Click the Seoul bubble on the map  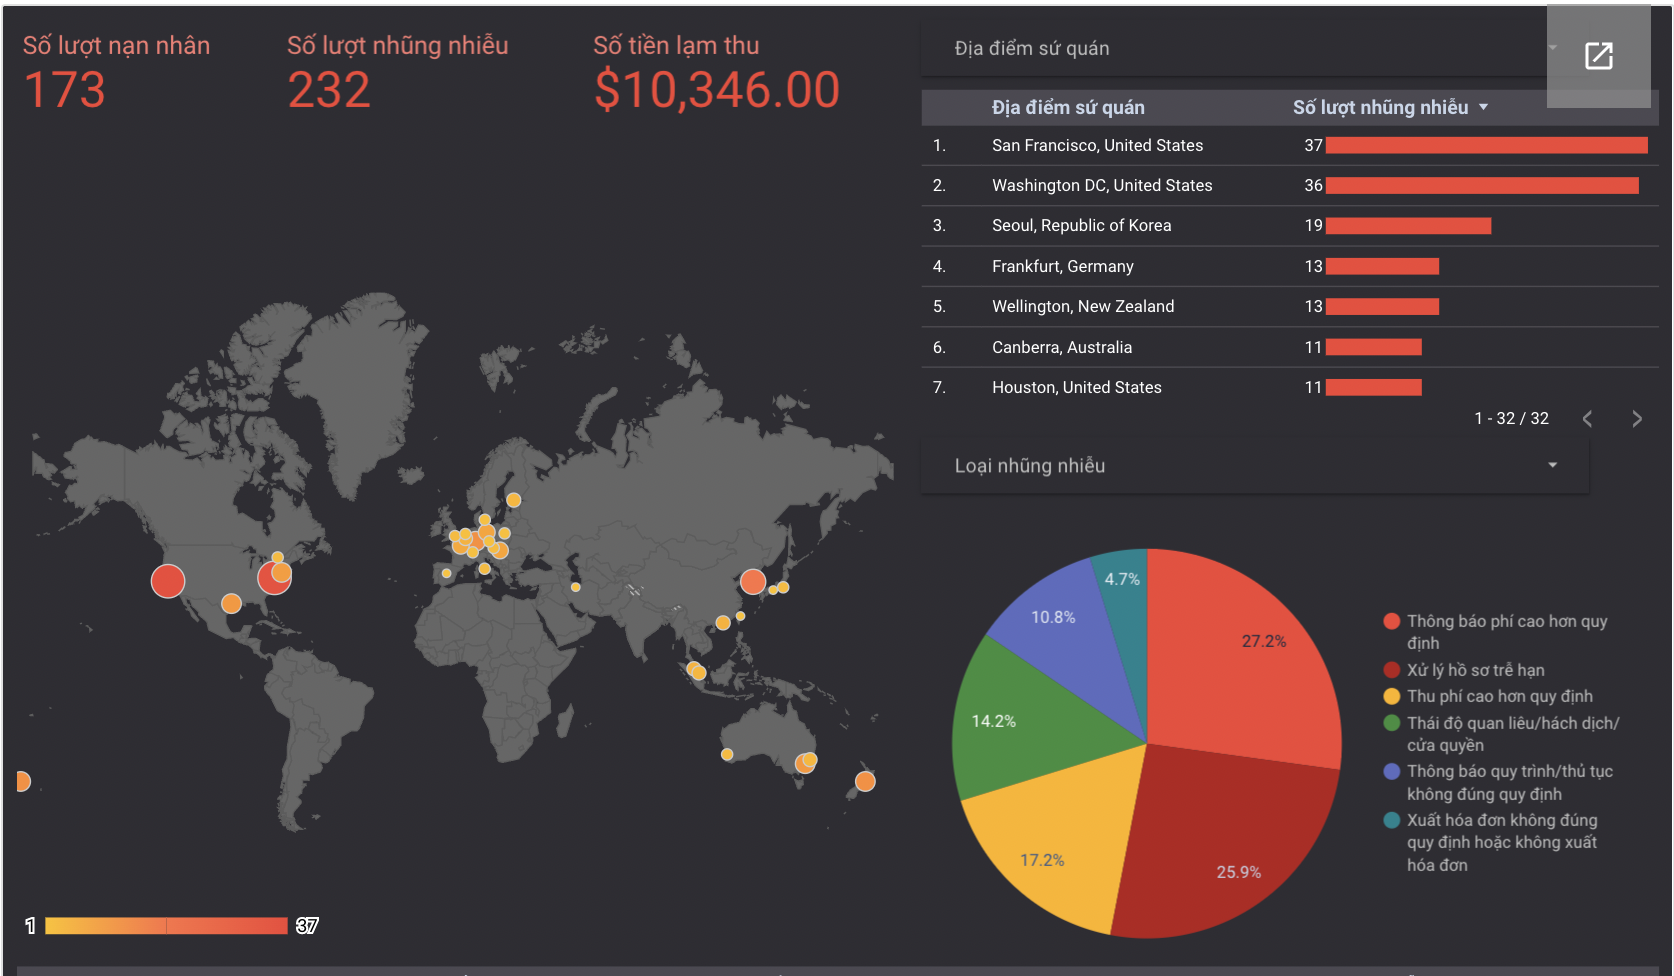coord(753,581)
